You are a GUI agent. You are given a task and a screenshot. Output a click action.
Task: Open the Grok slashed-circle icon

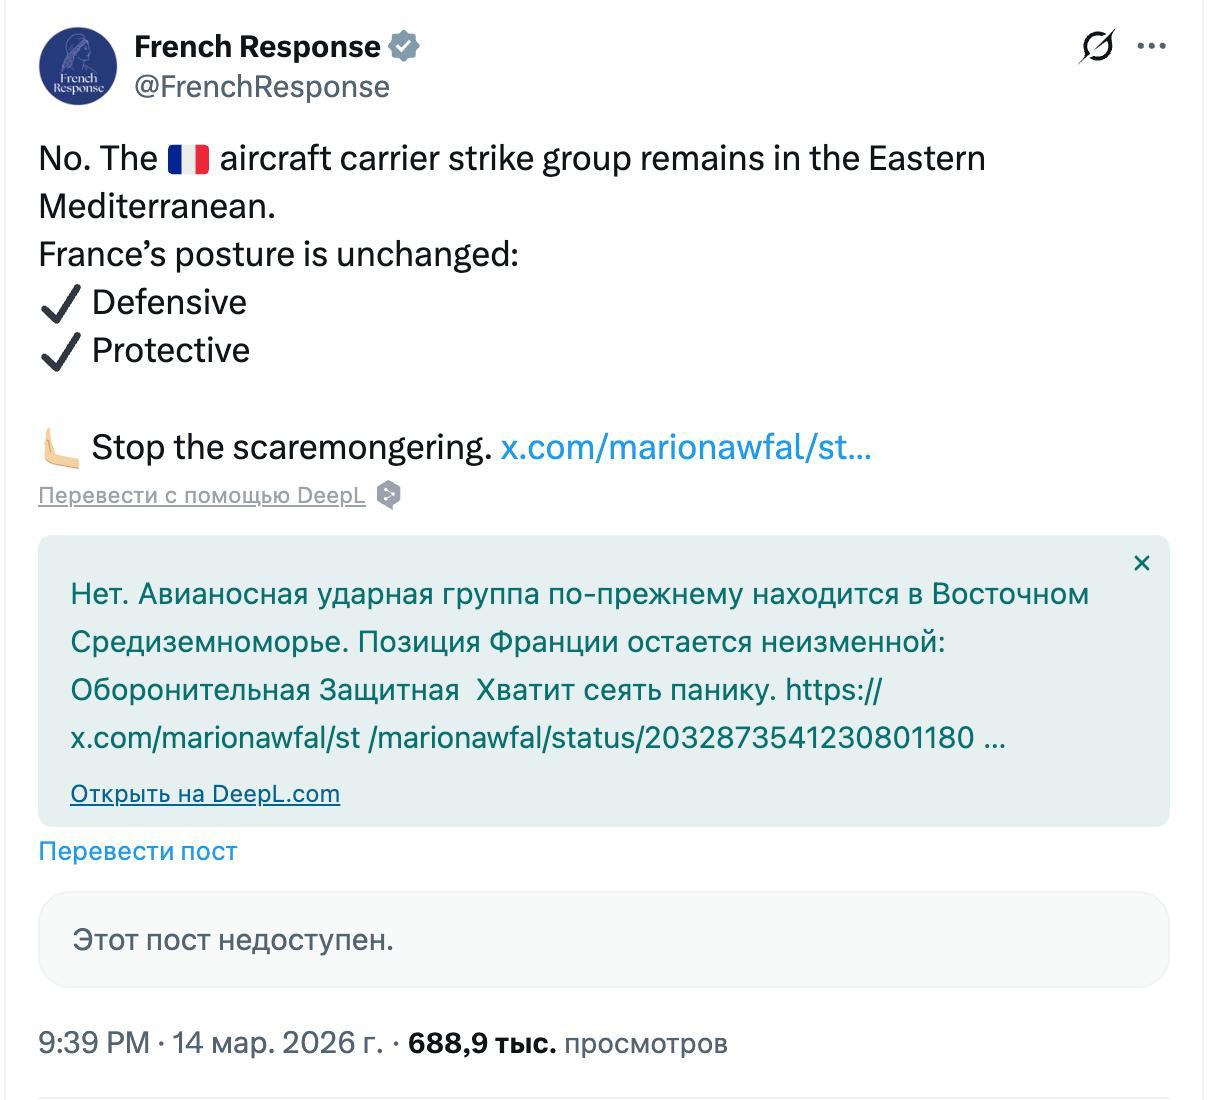(x=1097, y=46)
